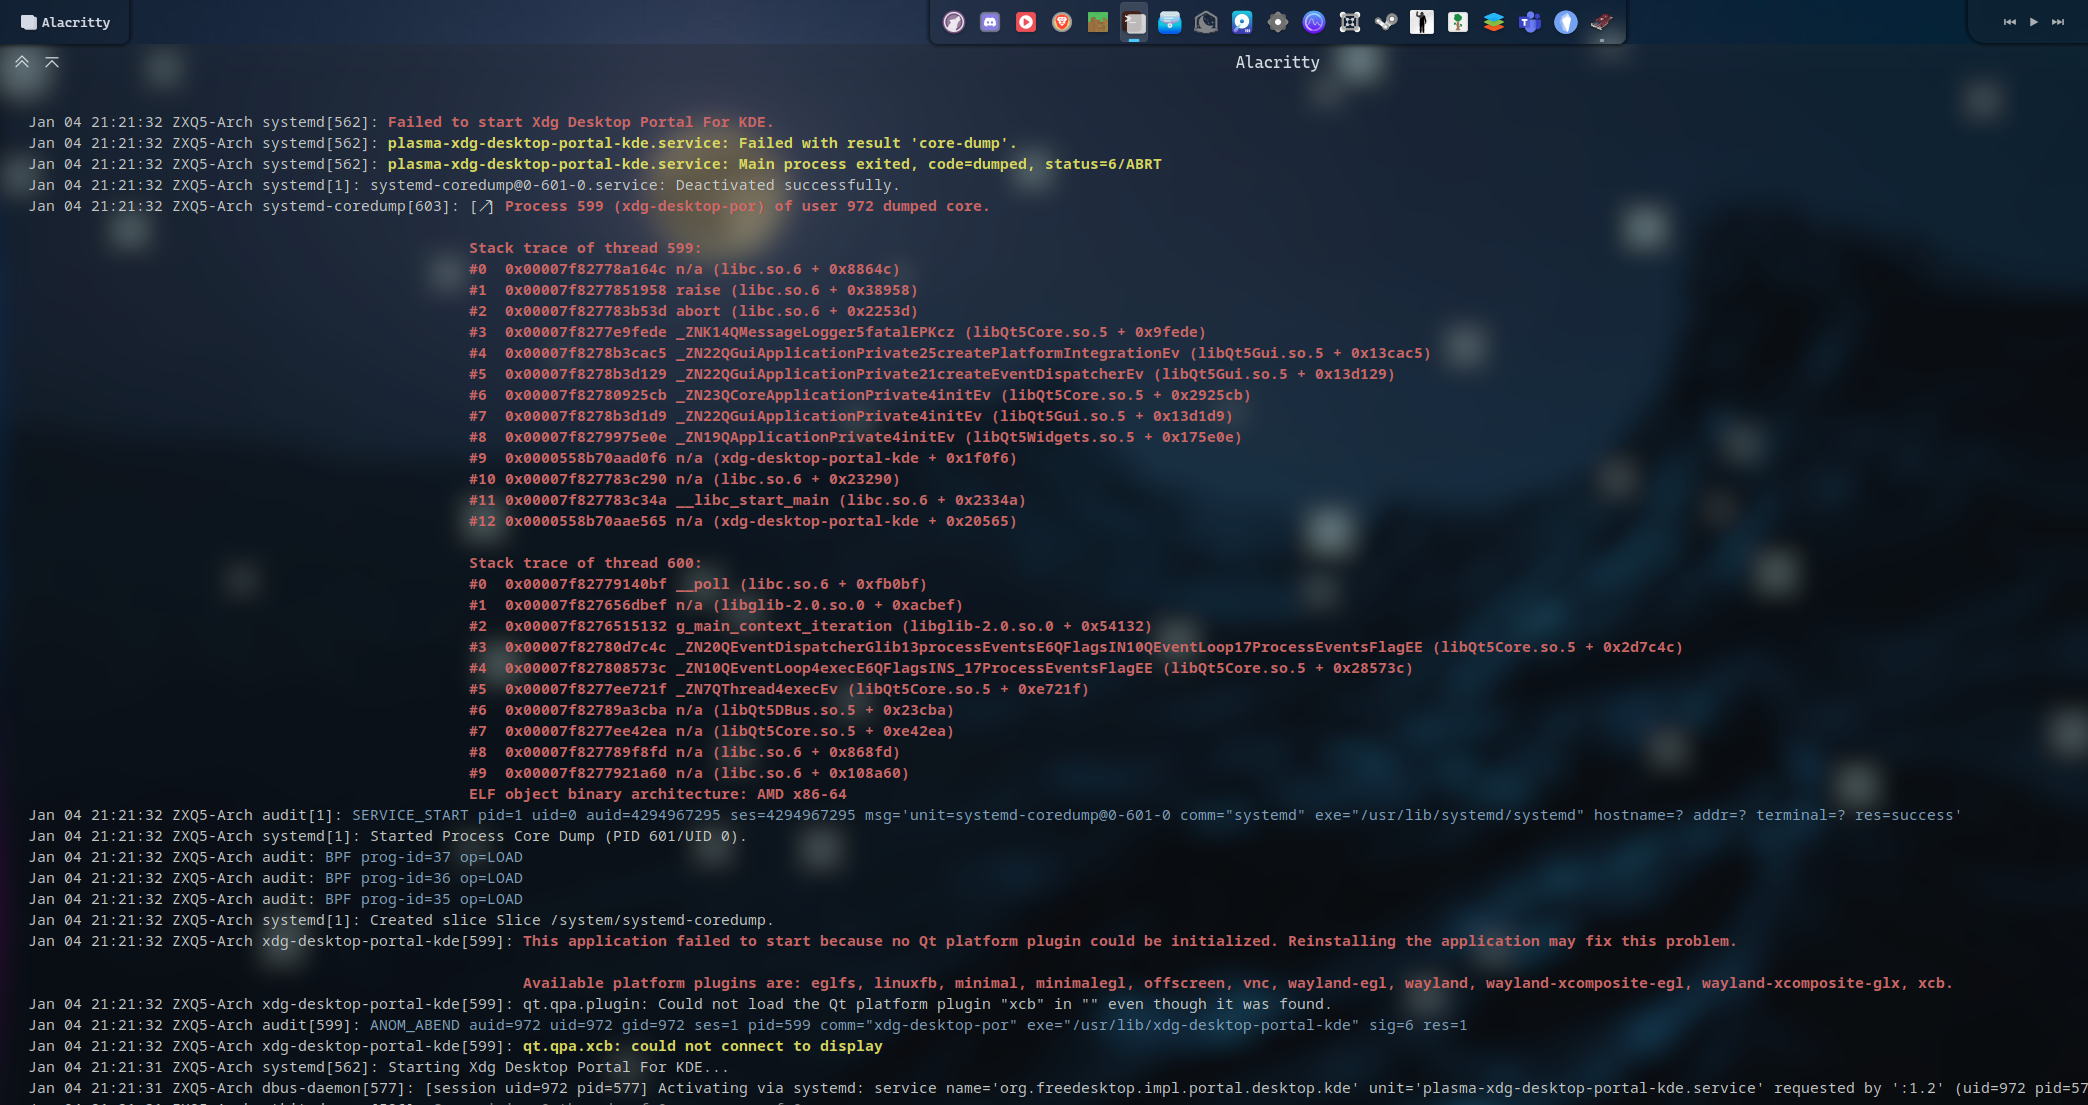Image resolution: width=2088 pixels, height=1105 pixels.
Task: Select the highlighted Alacritty icon in the dock
Action: pyautogui.click(x=1134, y=22)
